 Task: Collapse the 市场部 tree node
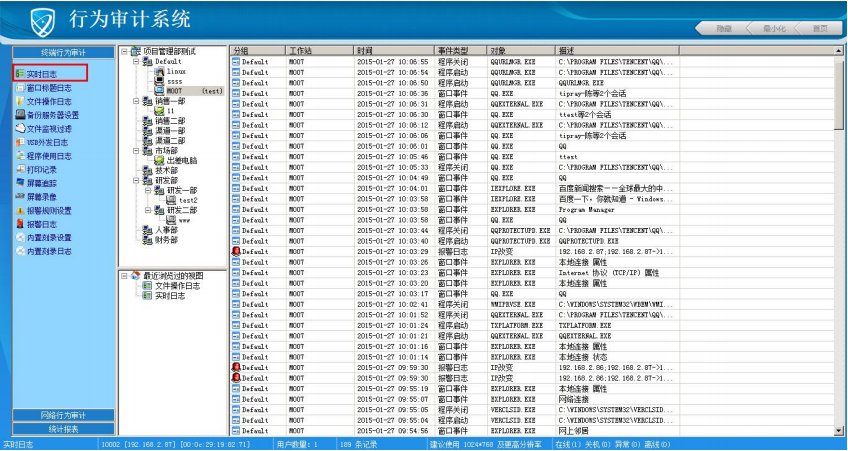136,150
